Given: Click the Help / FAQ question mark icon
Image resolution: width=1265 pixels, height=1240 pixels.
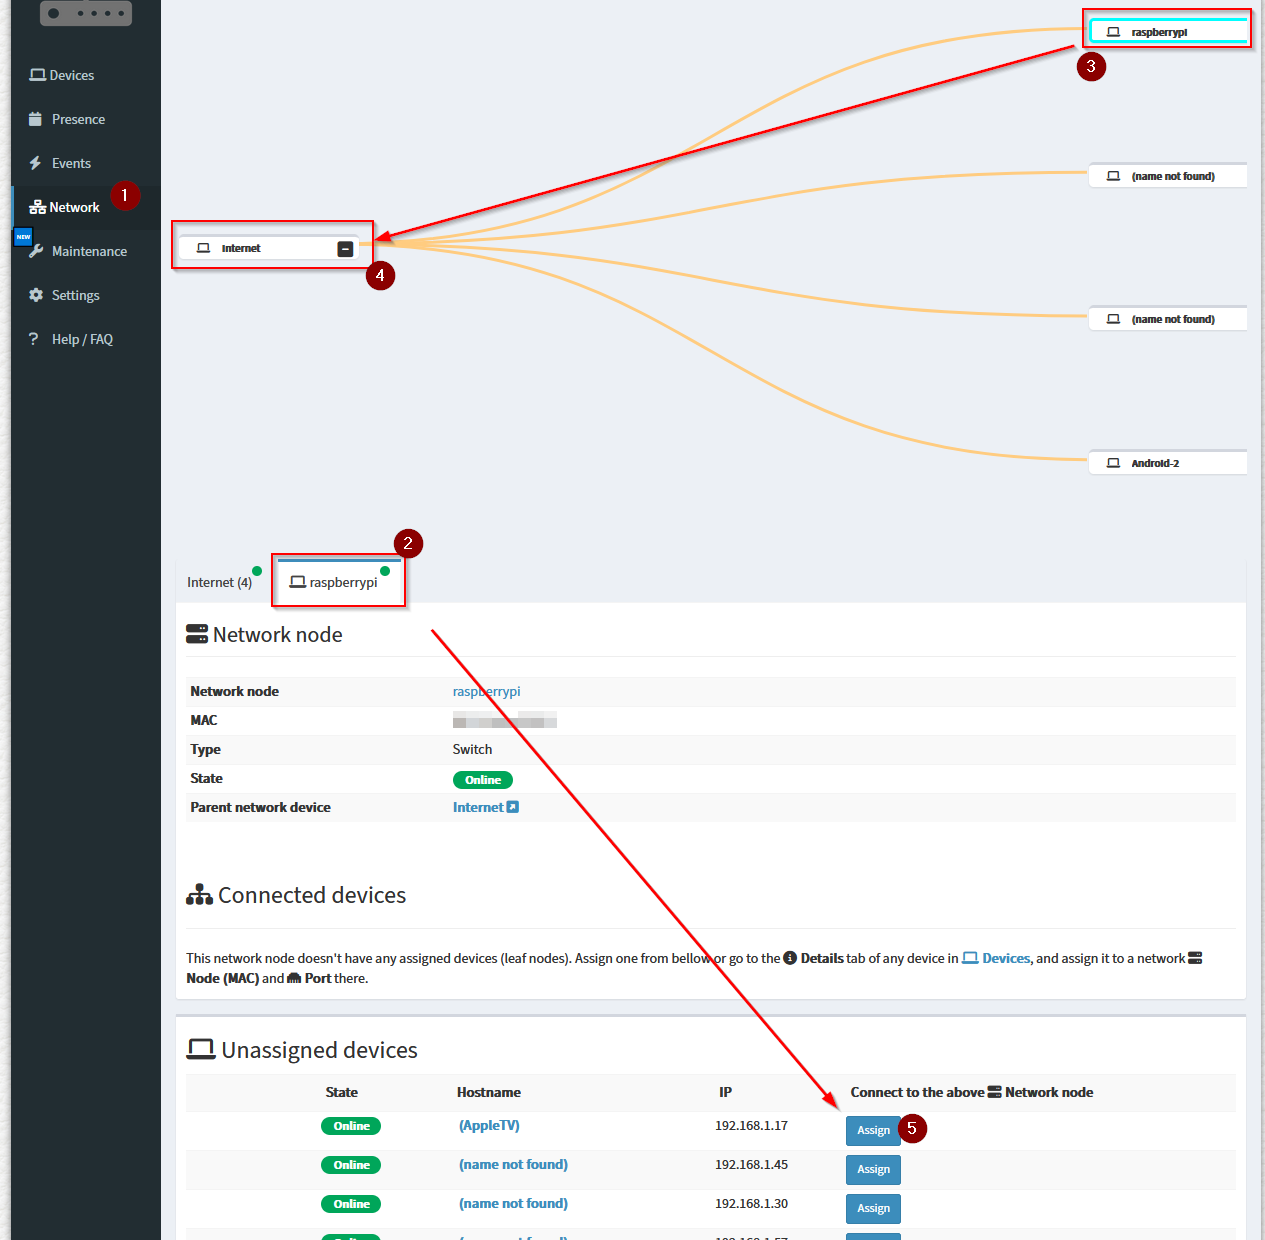Looking at the screenshot, I should (x=36, y=339).
